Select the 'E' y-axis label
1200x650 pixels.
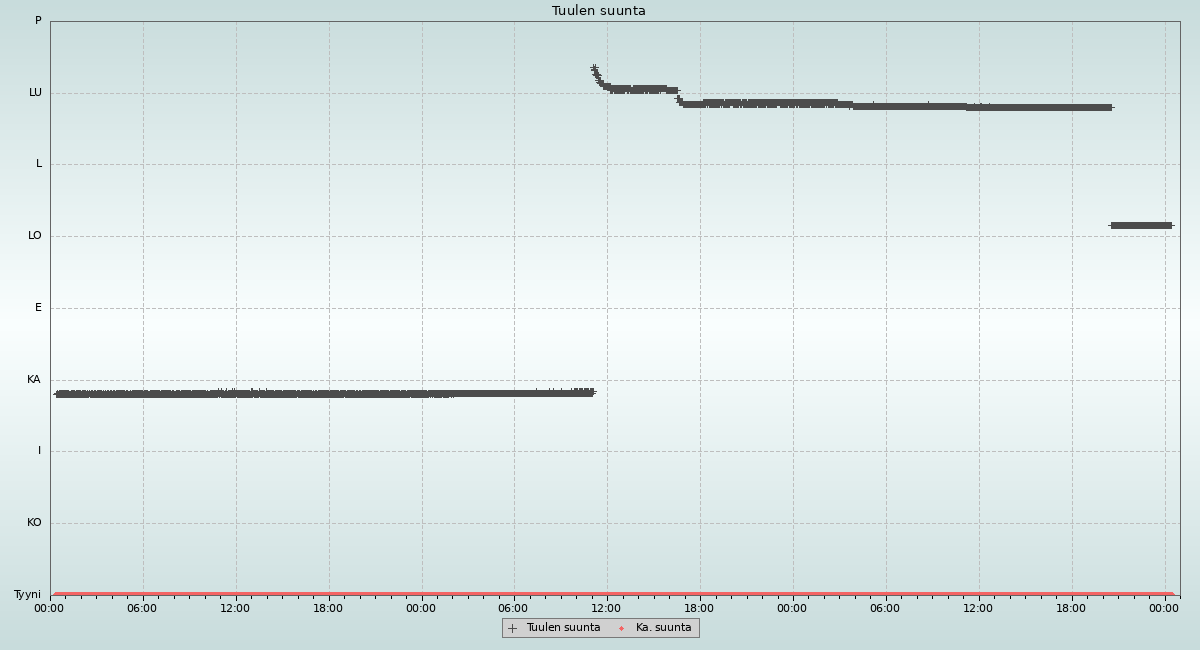tap(38, 307)
